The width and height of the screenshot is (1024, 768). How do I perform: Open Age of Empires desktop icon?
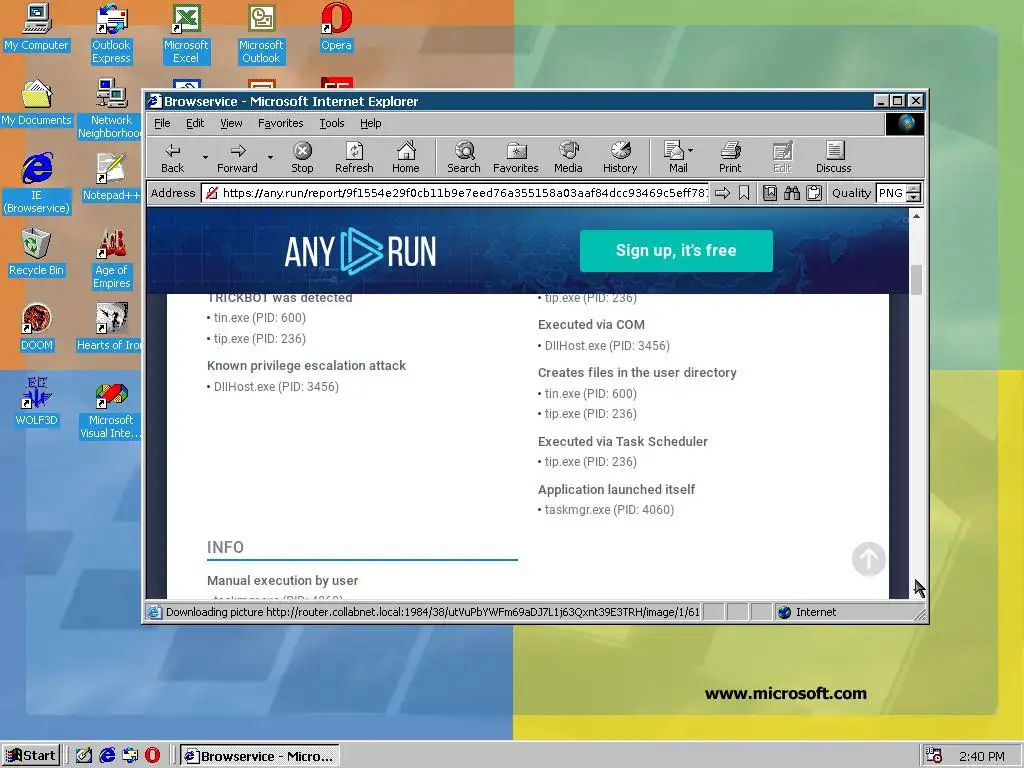point(111,259)
